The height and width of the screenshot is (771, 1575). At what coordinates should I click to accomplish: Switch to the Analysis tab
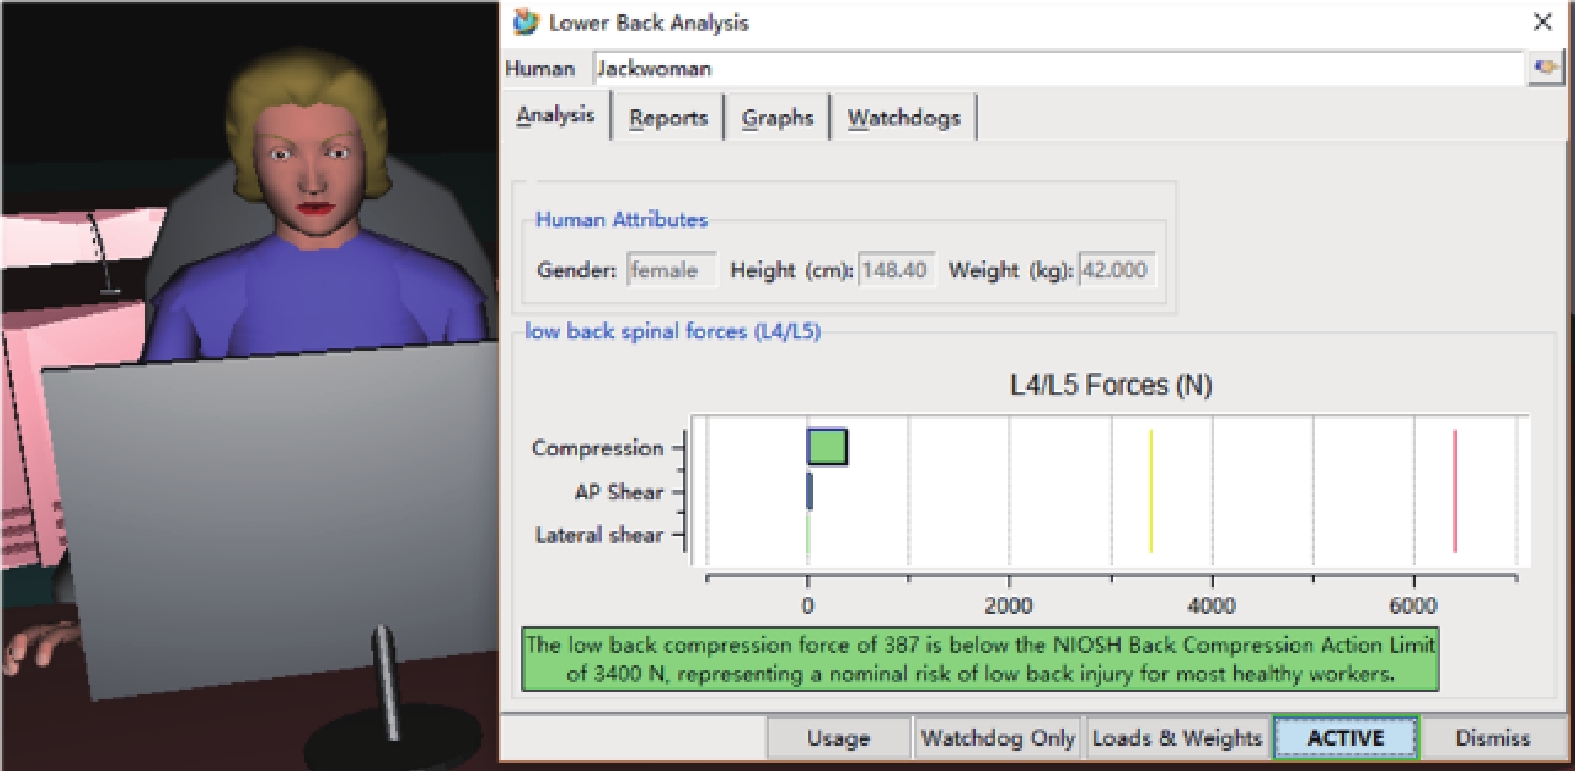point(555,116)
